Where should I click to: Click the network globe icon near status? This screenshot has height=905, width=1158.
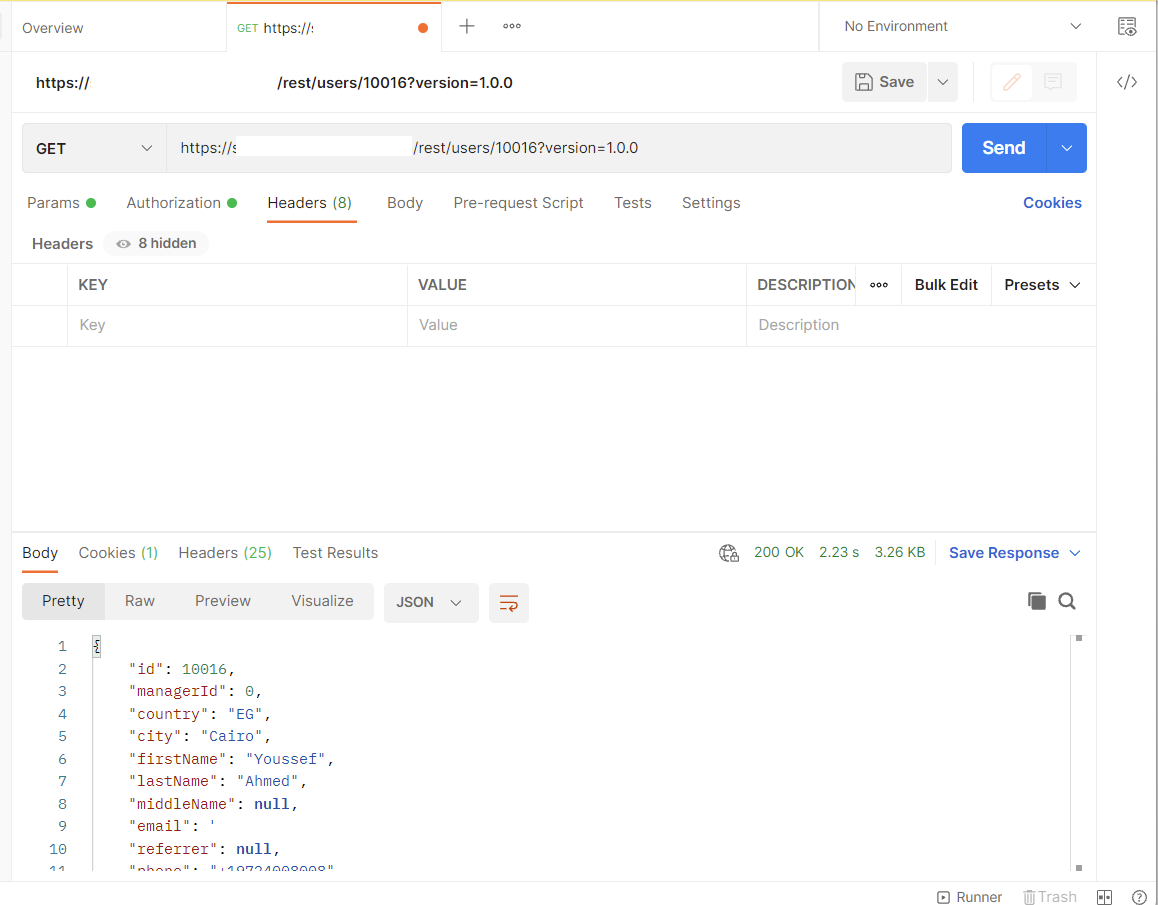point(729,553)
